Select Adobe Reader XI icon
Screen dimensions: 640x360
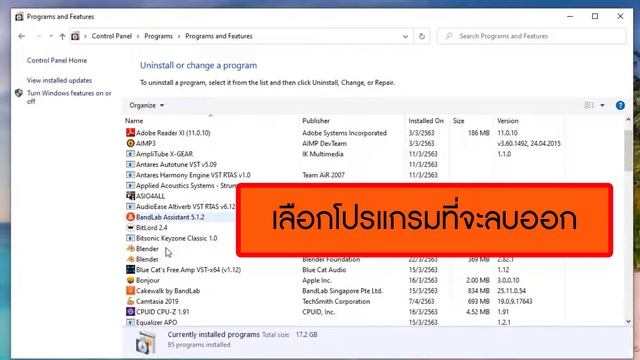(x=130, y=133)
